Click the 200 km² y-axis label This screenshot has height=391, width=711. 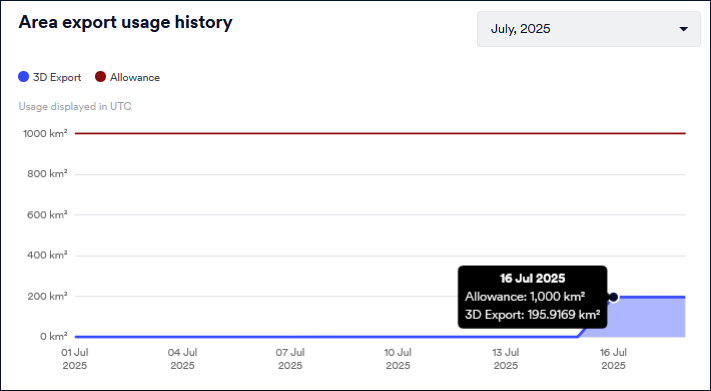pyautogui.click(x=47, y=296)
